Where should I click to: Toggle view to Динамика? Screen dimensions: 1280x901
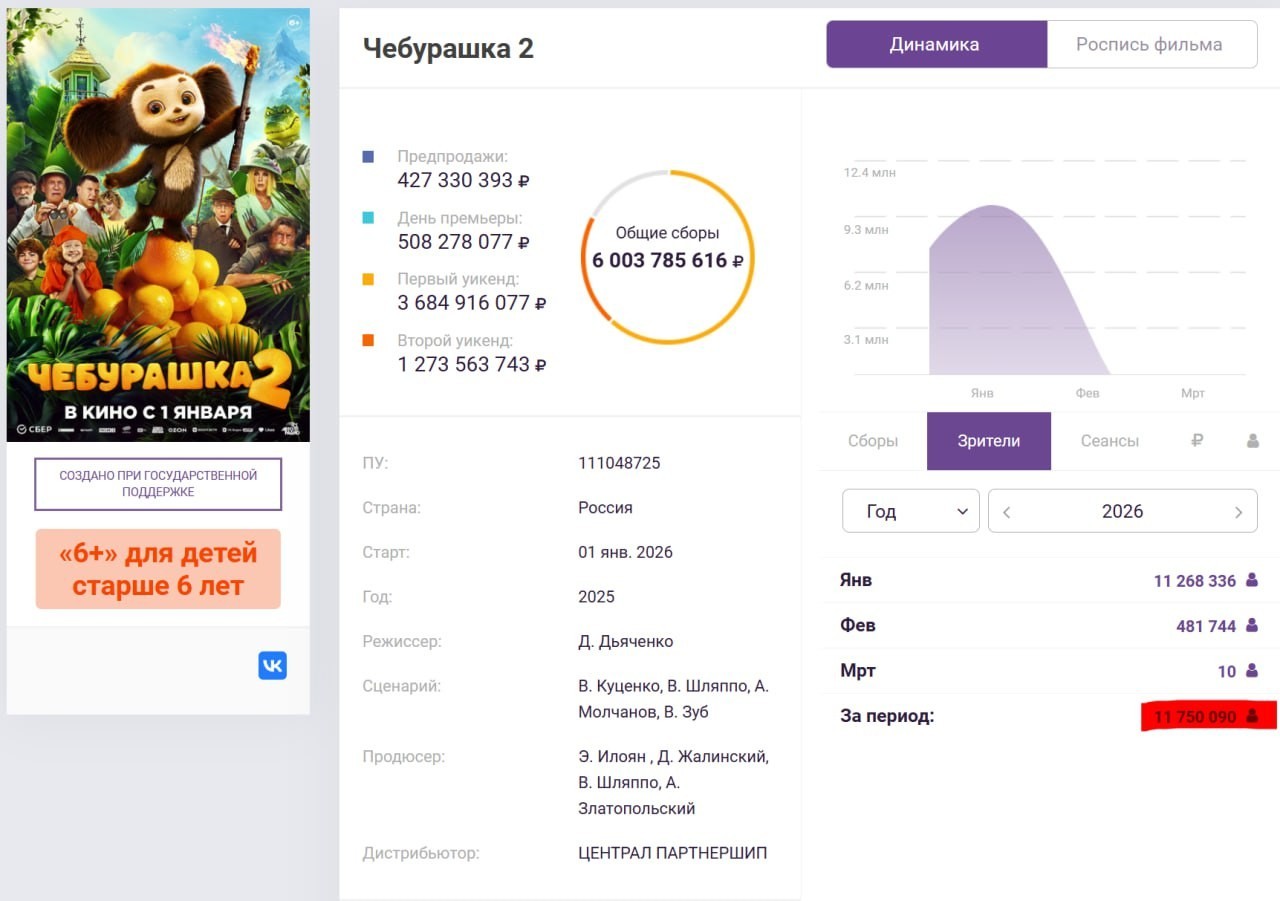point(936,45)
